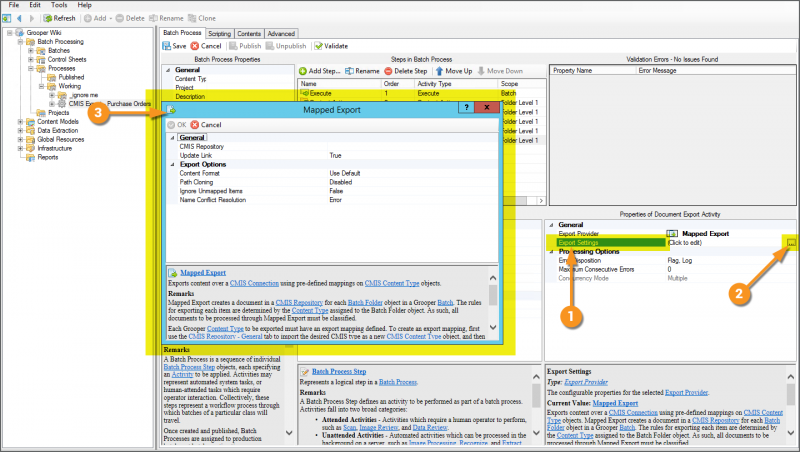The width and height of the screenshot is (800, 452).
Task: Switch to the Scripting tab
Action: (219, 33)
